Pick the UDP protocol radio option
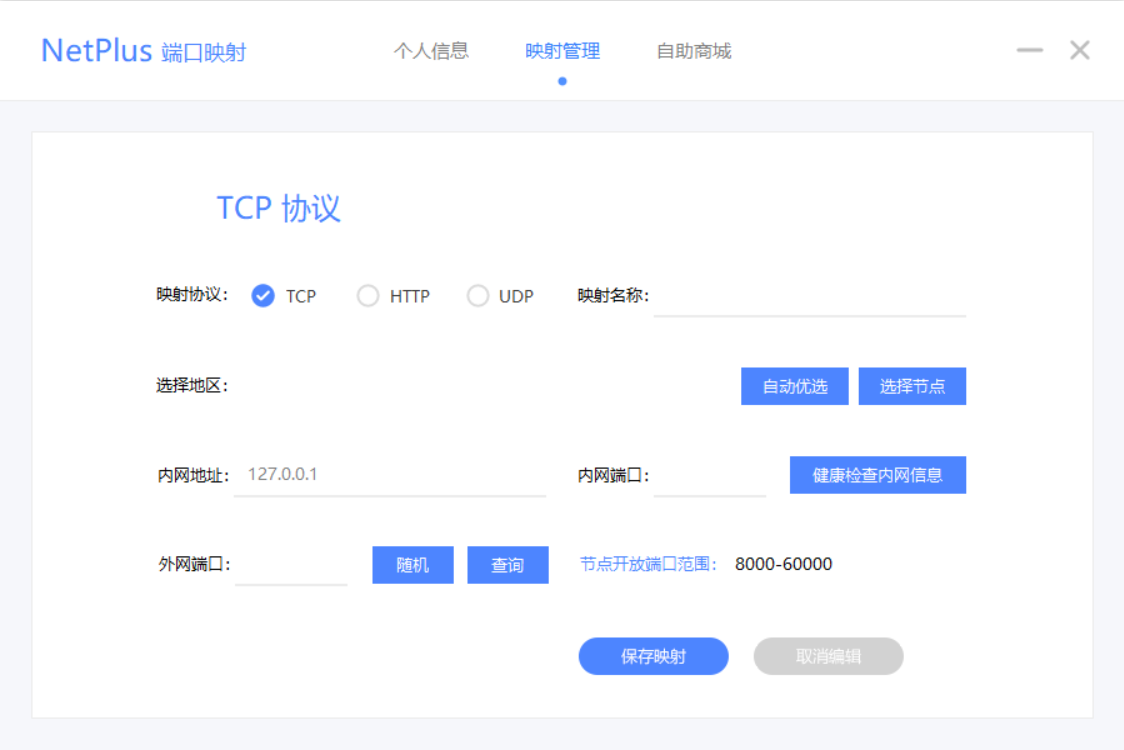The height and width of the screenshot is (750, 1124). click(x=478, y=296)
